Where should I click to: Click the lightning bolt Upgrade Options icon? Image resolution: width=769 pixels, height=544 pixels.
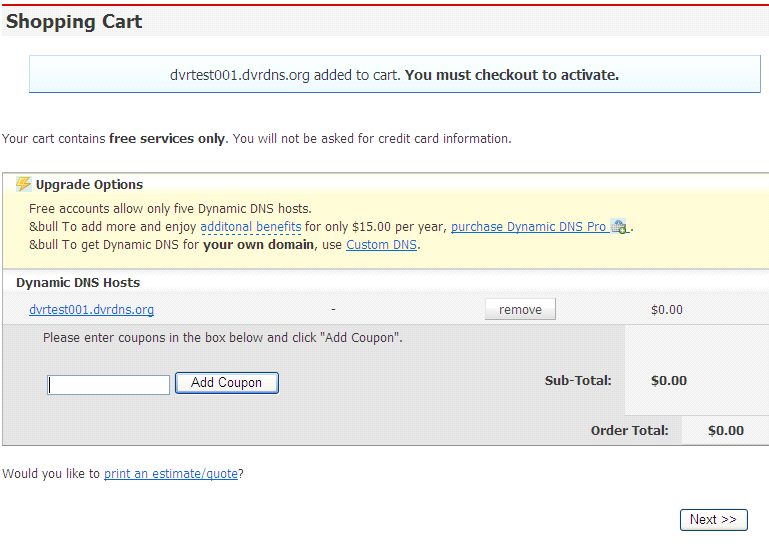(x=23, y=184)
